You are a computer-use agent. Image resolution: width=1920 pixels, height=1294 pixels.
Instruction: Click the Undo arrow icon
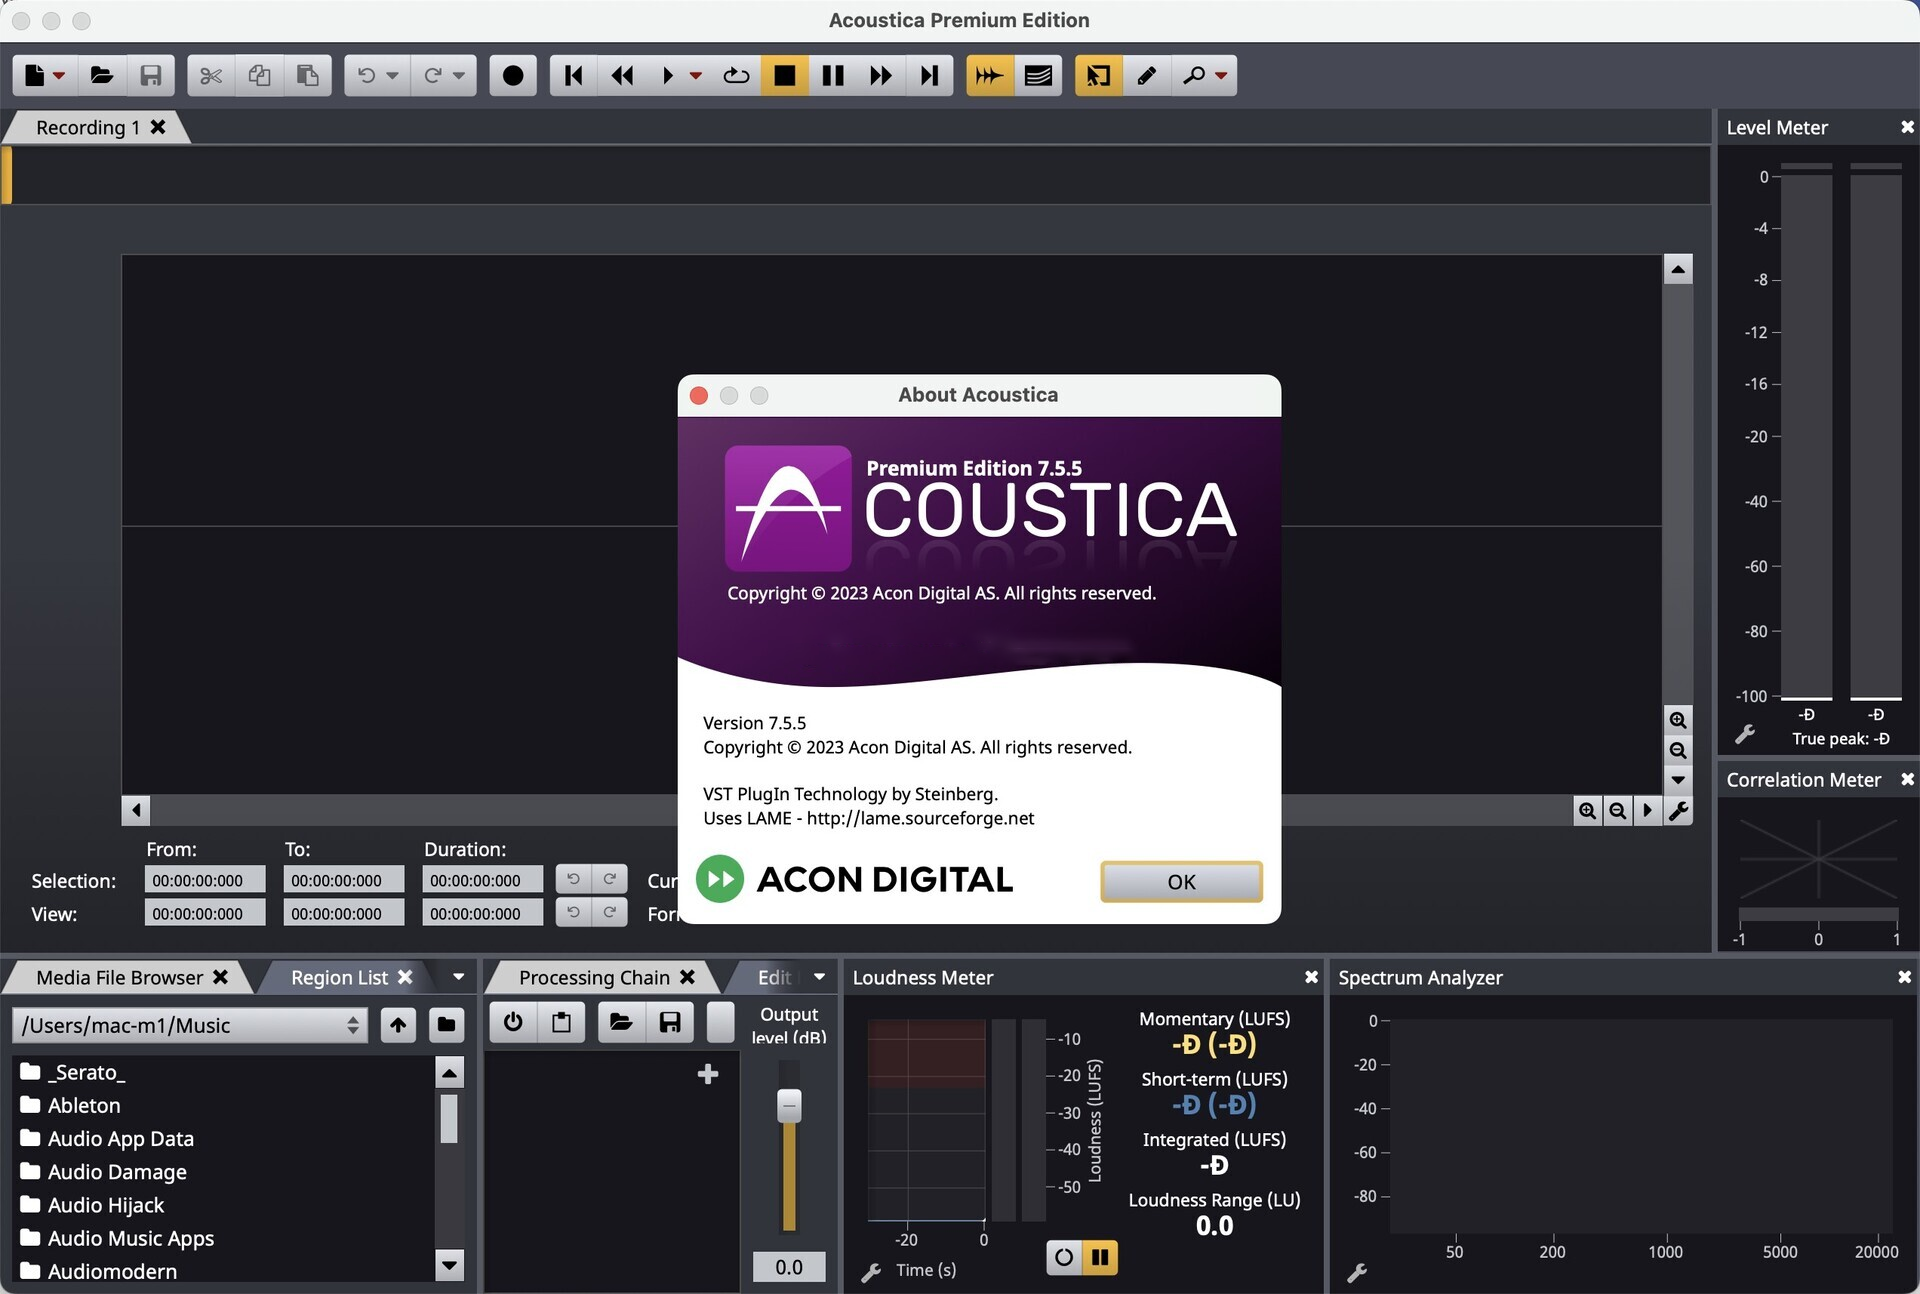pos(367,75)
